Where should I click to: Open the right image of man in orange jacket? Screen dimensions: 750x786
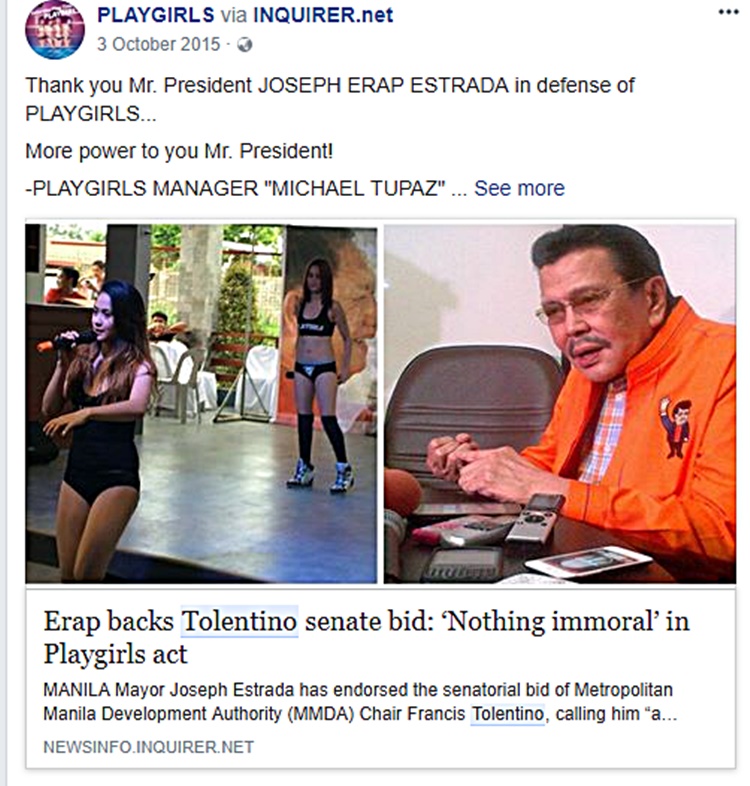[560, 404]
